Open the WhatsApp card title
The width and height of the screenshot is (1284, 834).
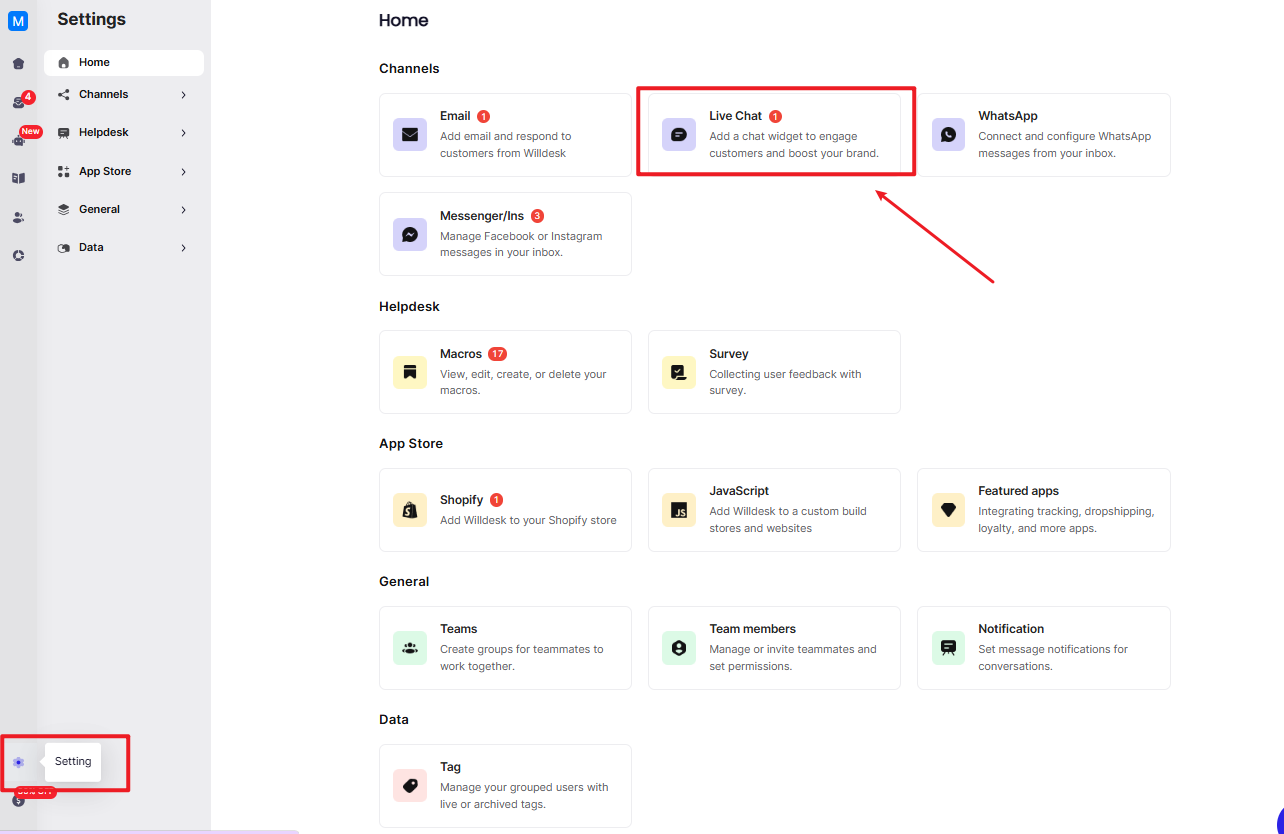coord(1008,116)
